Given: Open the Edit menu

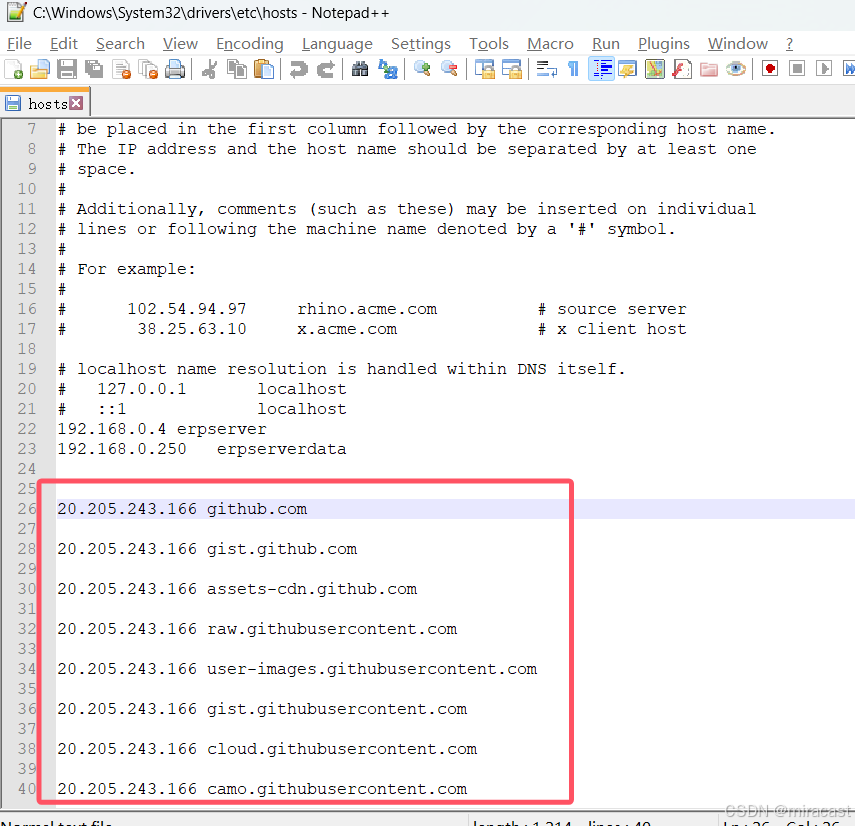Looking at the screenshot, I should click(x=64, y=44).
